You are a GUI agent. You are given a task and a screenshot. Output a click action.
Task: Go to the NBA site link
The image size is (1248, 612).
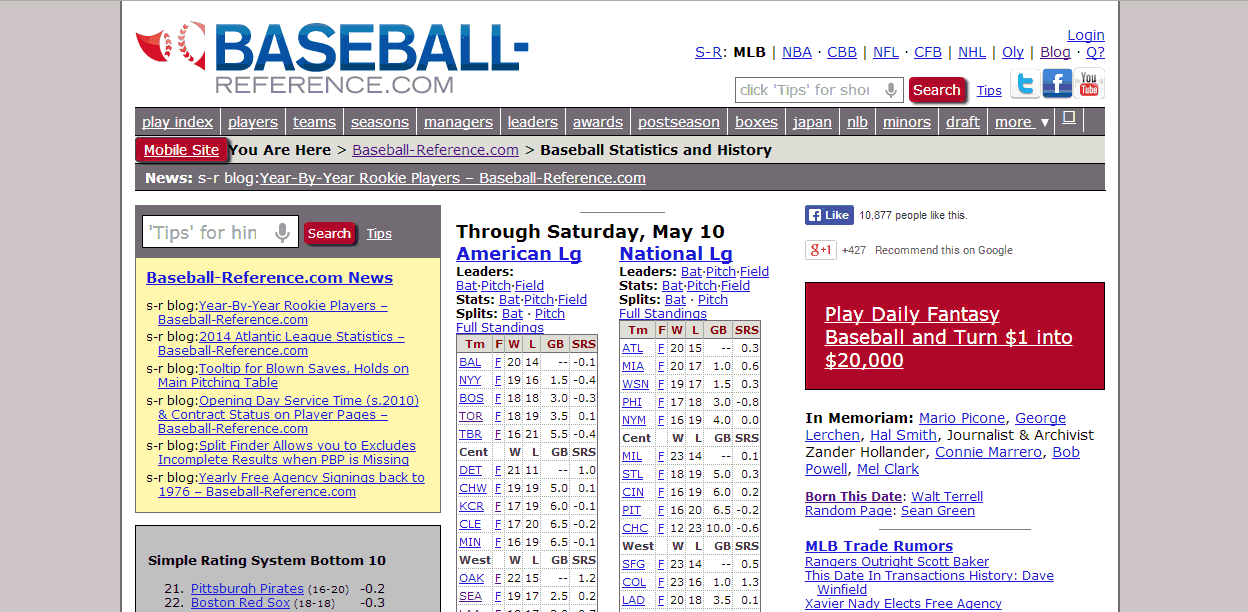click(796, 52)
